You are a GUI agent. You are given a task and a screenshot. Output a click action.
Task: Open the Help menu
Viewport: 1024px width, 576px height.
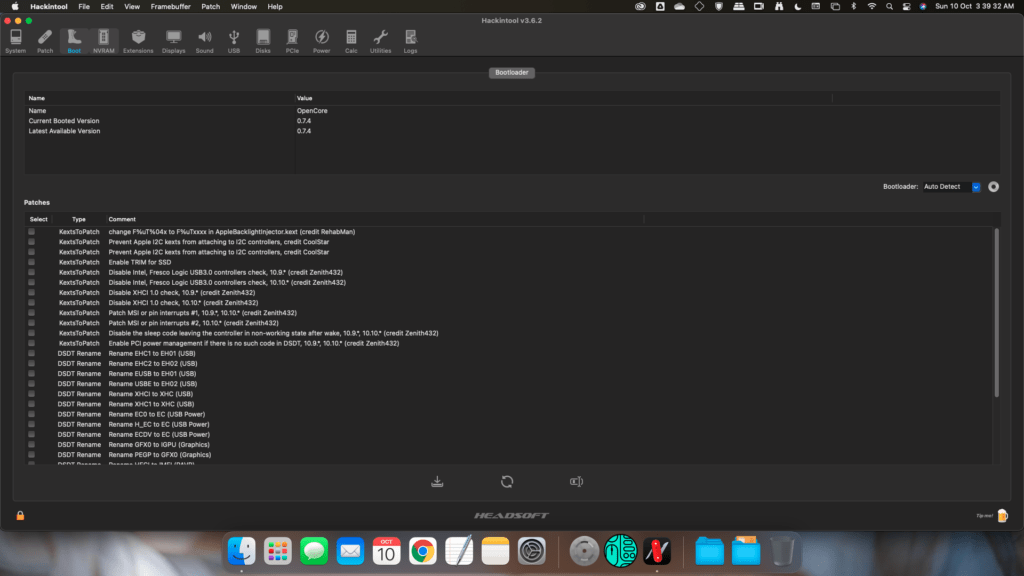pos(275,7)
